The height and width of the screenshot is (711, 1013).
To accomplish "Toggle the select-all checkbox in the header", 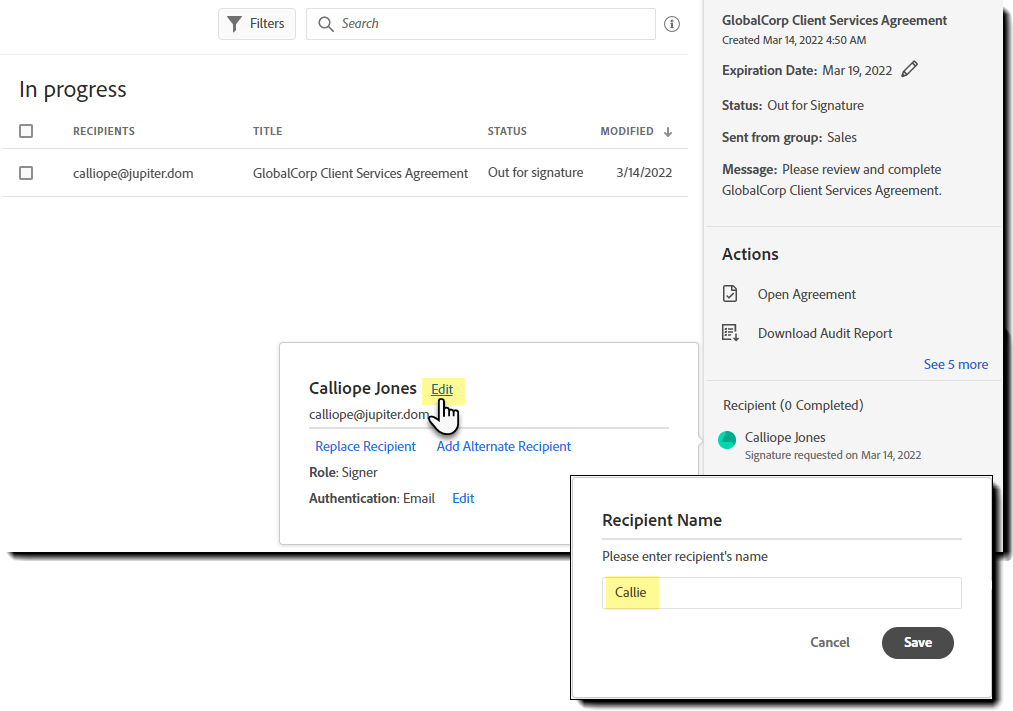I will point(26,131).
